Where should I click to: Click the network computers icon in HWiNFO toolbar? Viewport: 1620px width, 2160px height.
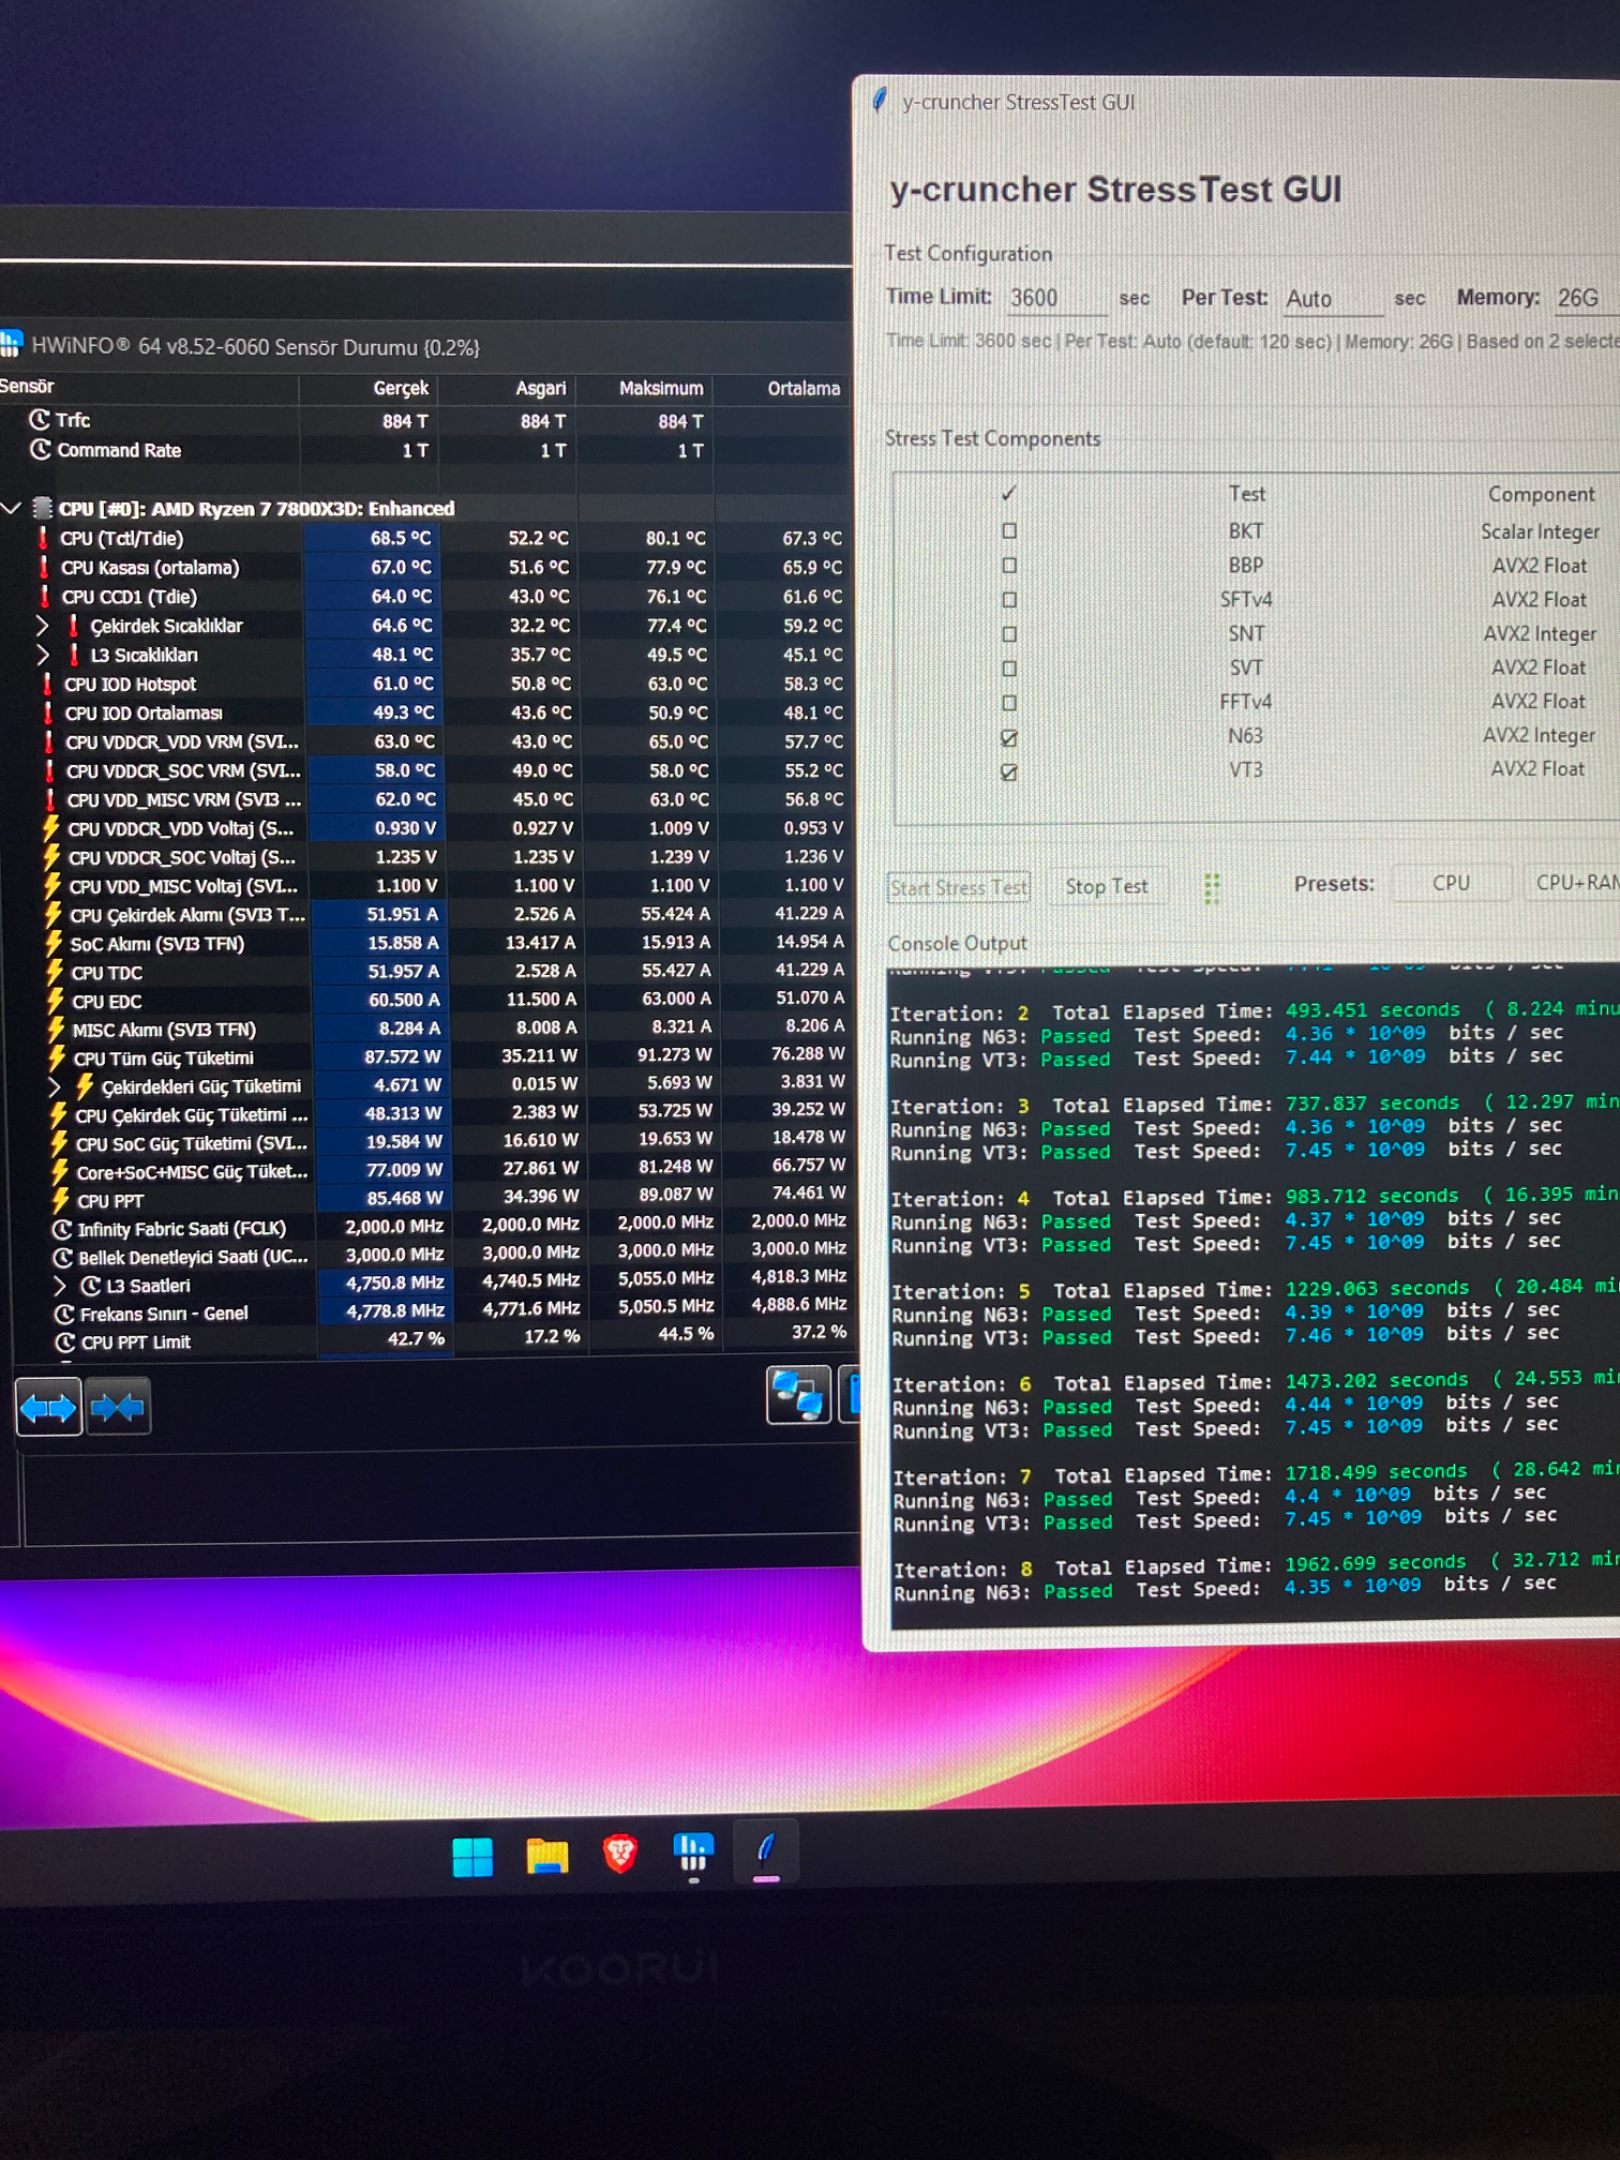click(x=798, y=1394)
